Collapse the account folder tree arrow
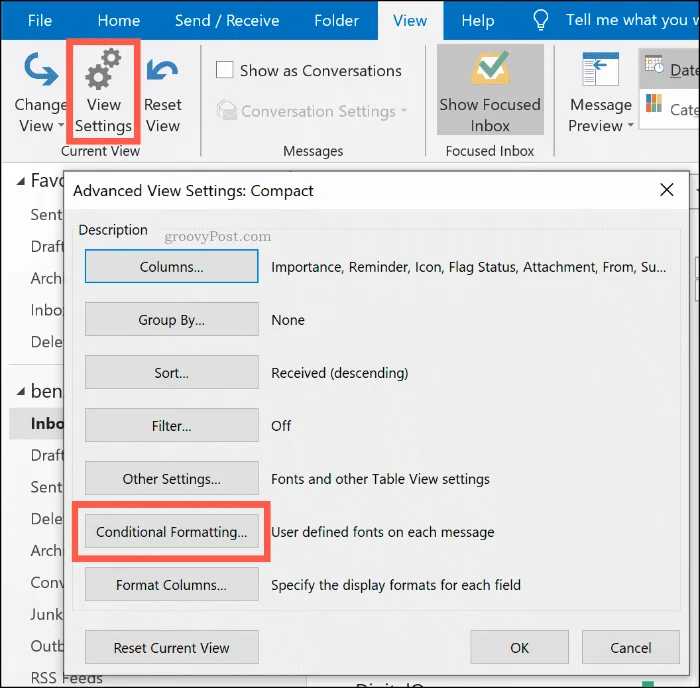The width and height of the screenshot is (700, 688). pyautogui.click(x=21, y=392)
